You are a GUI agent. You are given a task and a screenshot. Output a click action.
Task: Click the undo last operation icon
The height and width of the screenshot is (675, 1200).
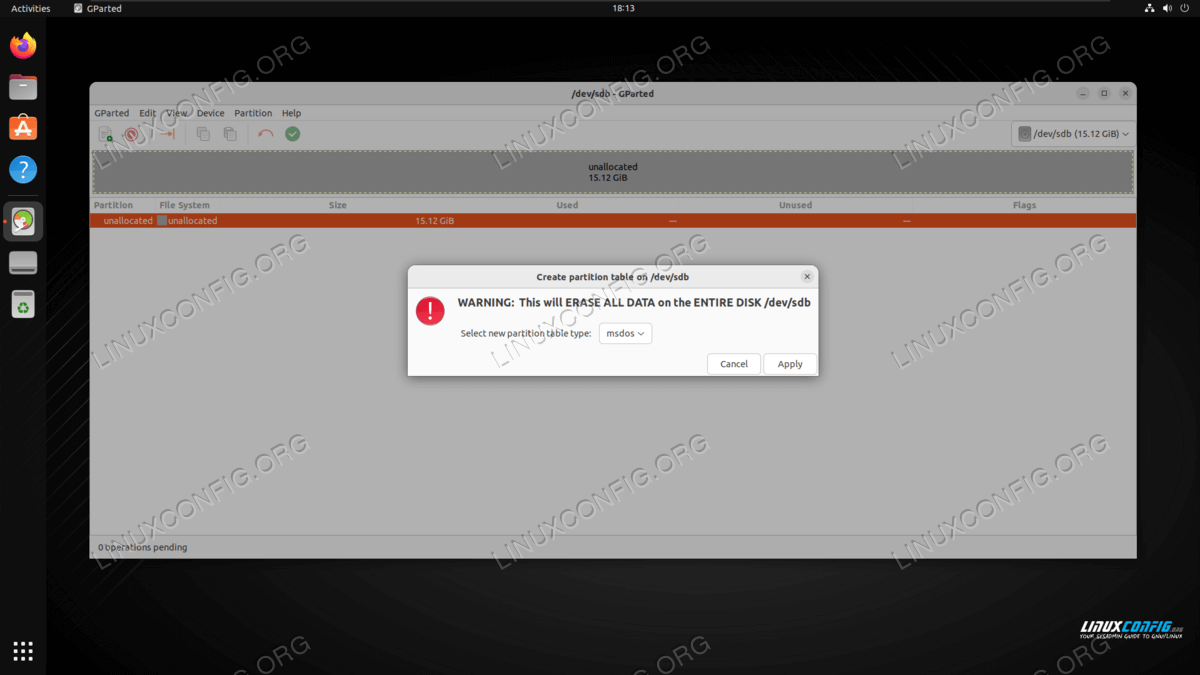(265, 134)
